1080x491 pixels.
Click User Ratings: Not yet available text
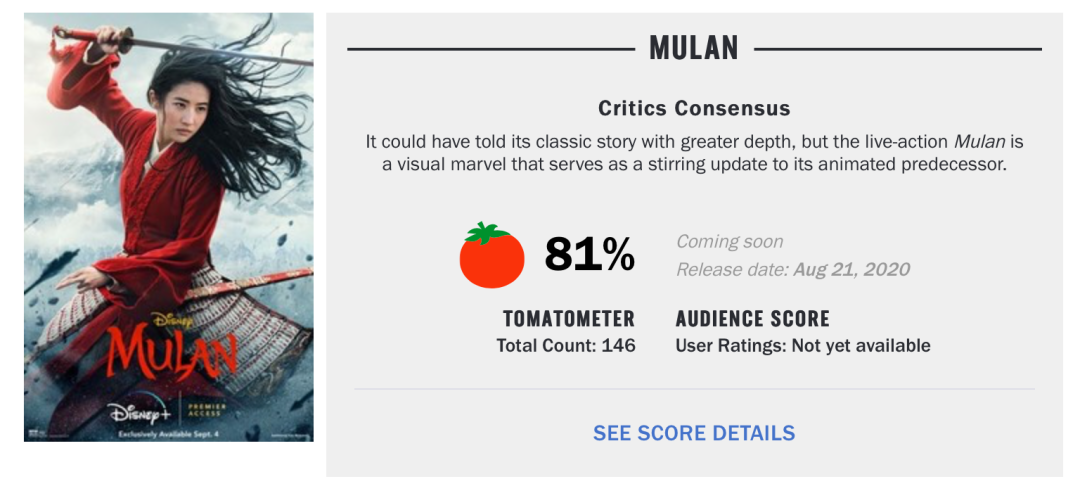click(x=803, y=346)
